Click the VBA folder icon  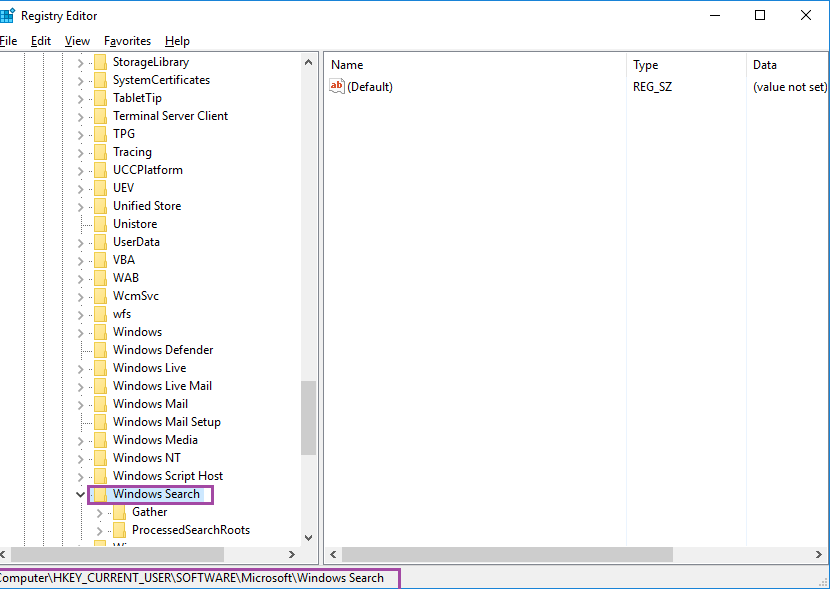[x=100, y=260]
